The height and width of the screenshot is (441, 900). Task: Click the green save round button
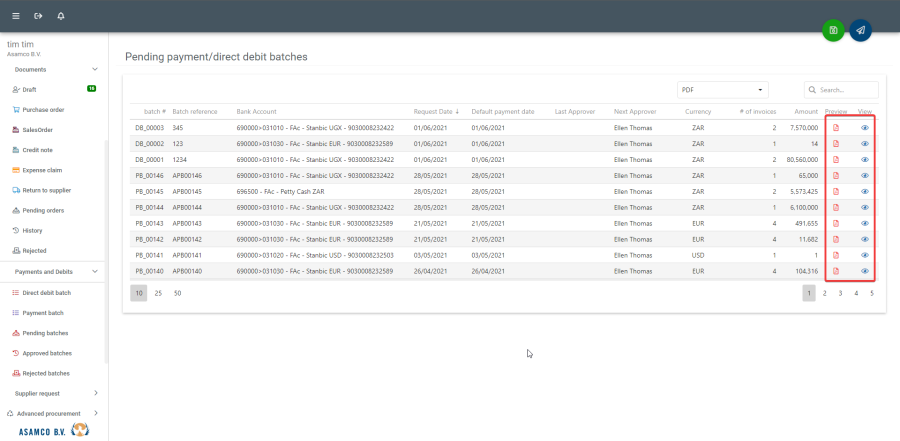click(833, 30)
